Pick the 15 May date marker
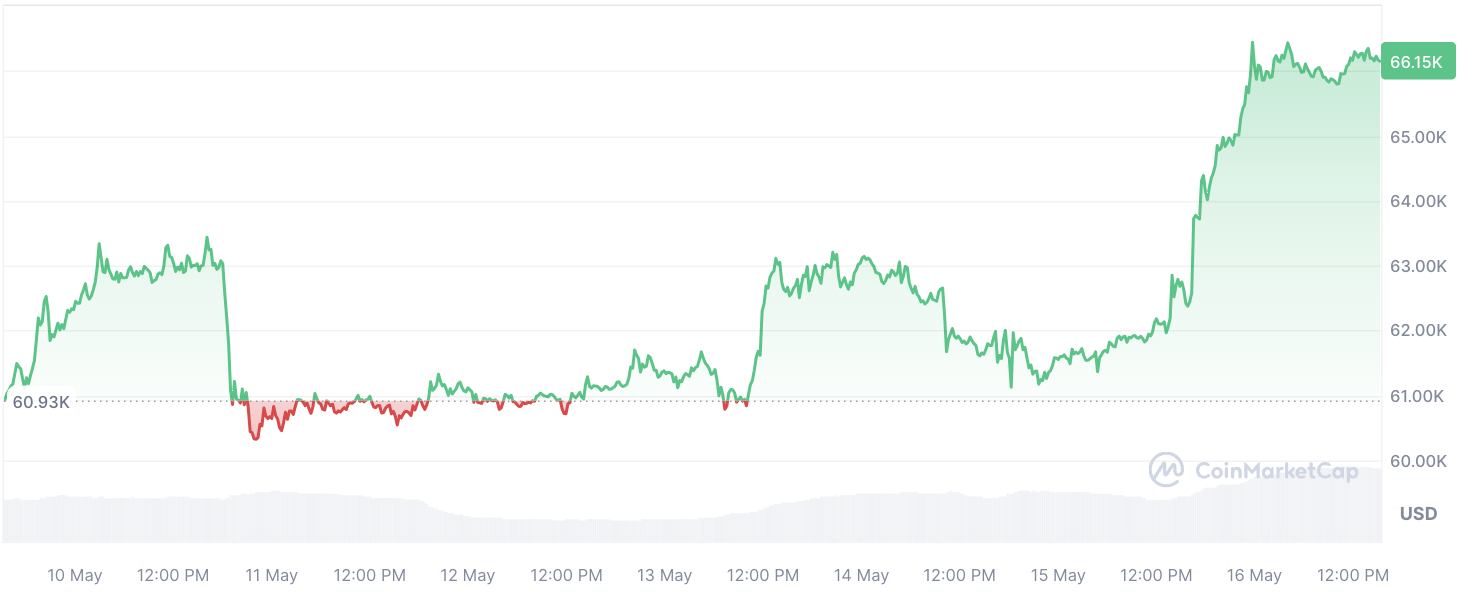 pyautogui.click(x=1058, y=575)
